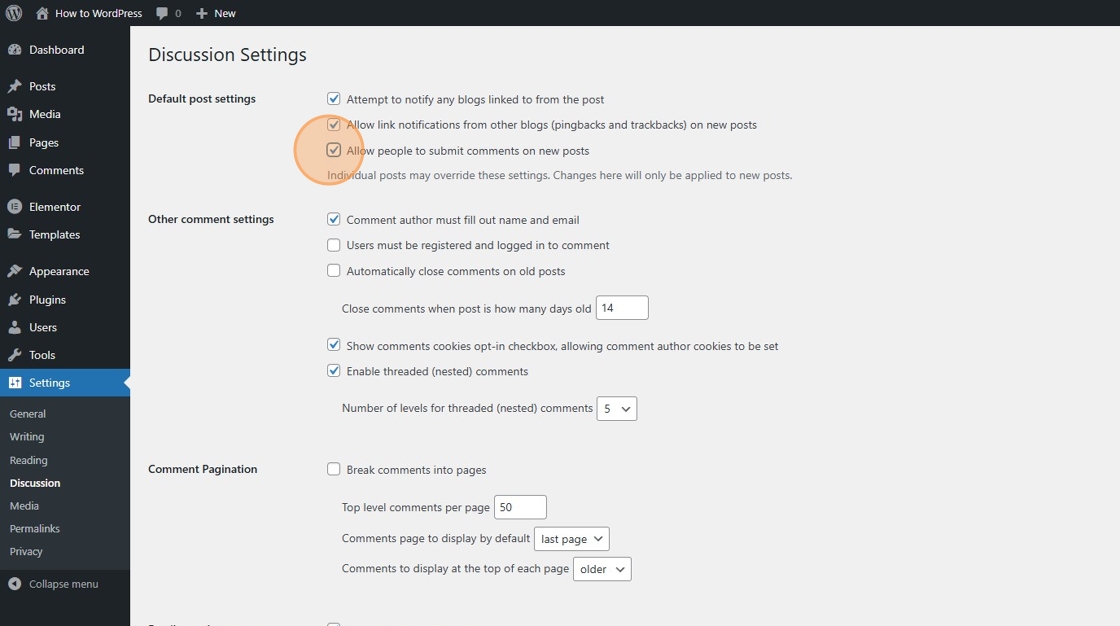Viewport: 1120px width, 626px height.
Task: Open Discussion settings submenu
Action: pos(35,483)
